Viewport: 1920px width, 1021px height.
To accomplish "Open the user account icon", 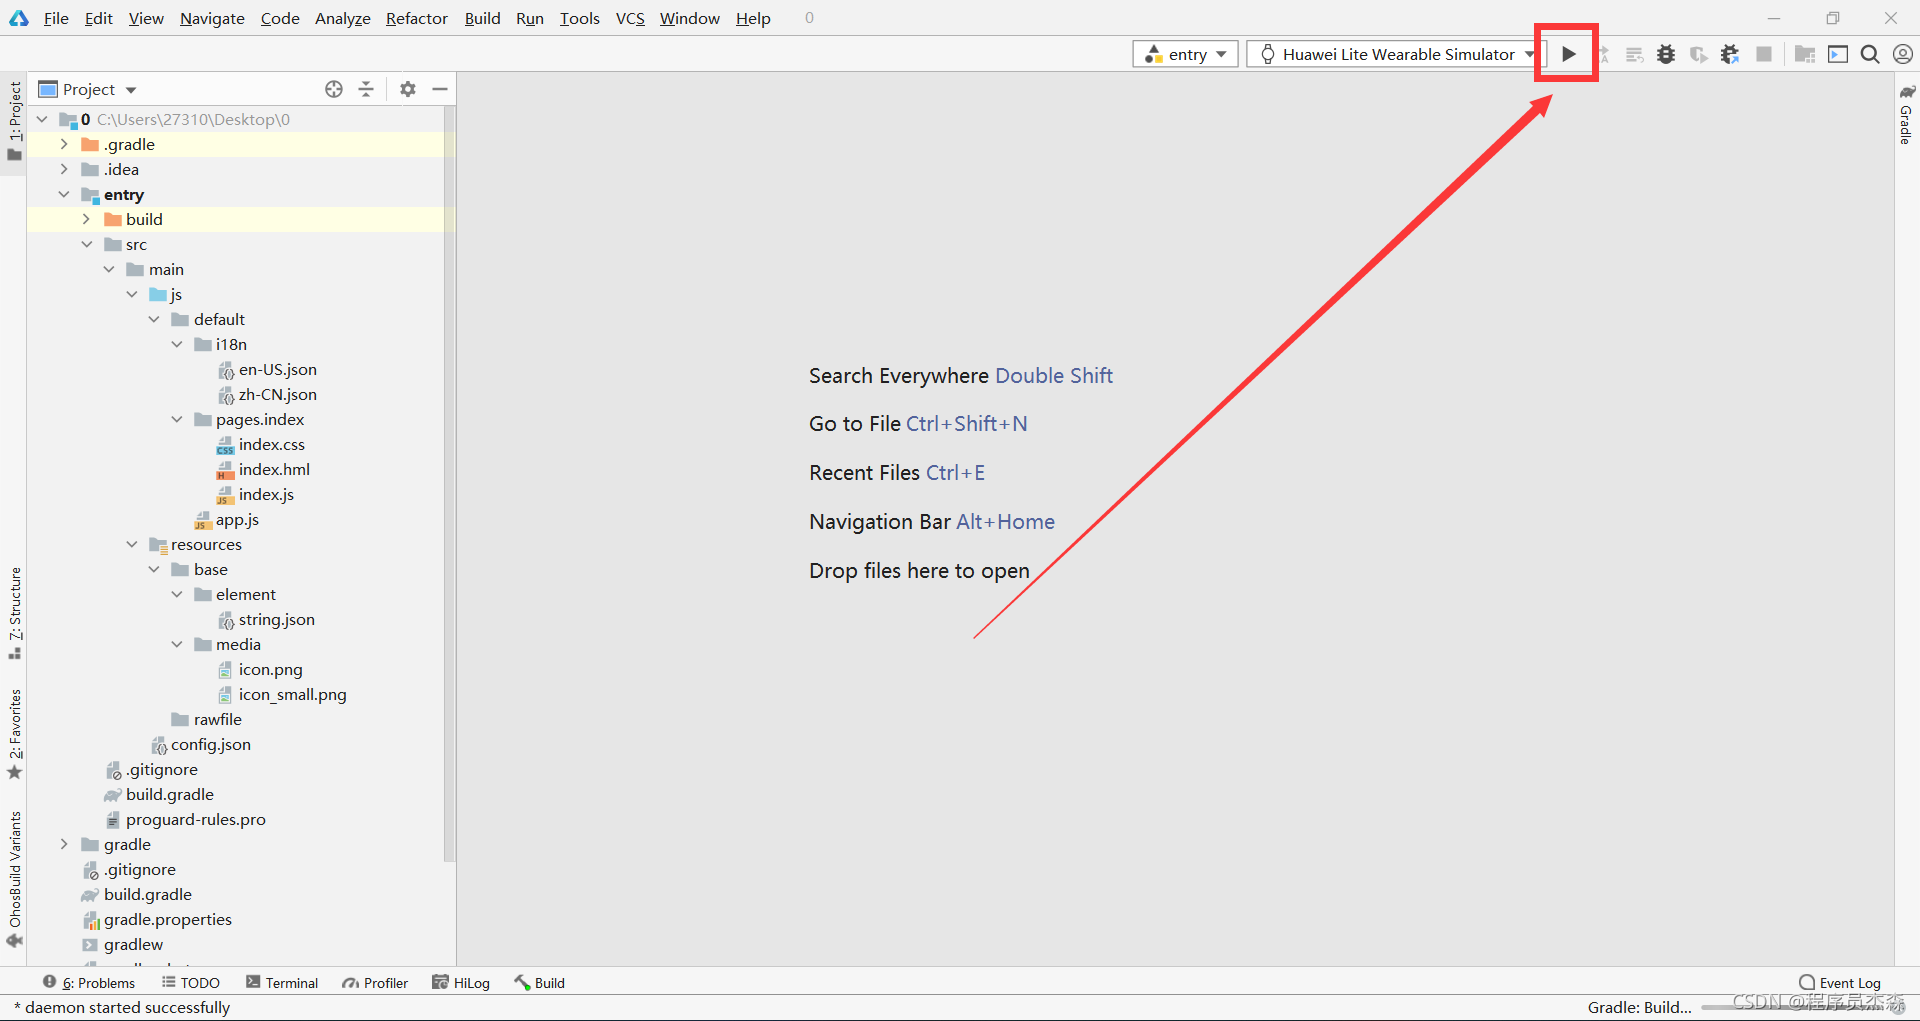I will click(1903, 54).
